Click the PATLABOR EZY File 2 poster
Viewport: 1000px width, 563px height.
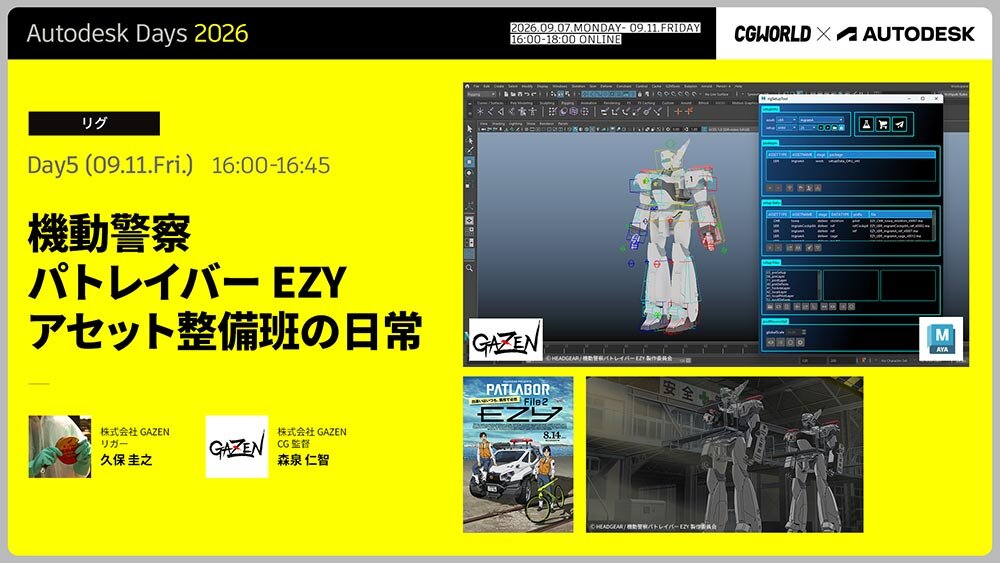coord(518,455)
